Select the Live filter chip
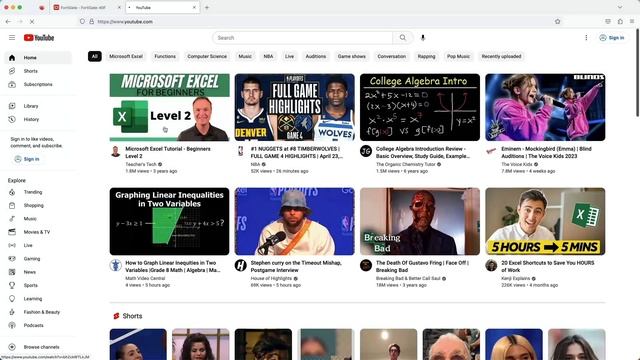The width and height of the screenshot is (640, 360). tap(289, 56)
